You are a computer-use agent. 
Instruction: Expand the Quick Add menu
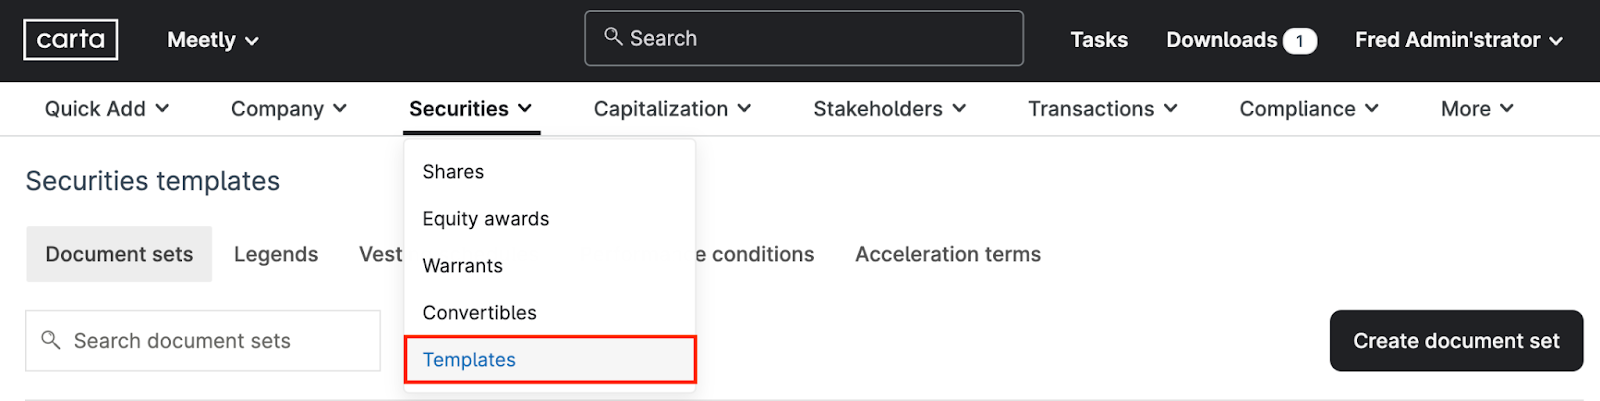click(x=107, y=109)
